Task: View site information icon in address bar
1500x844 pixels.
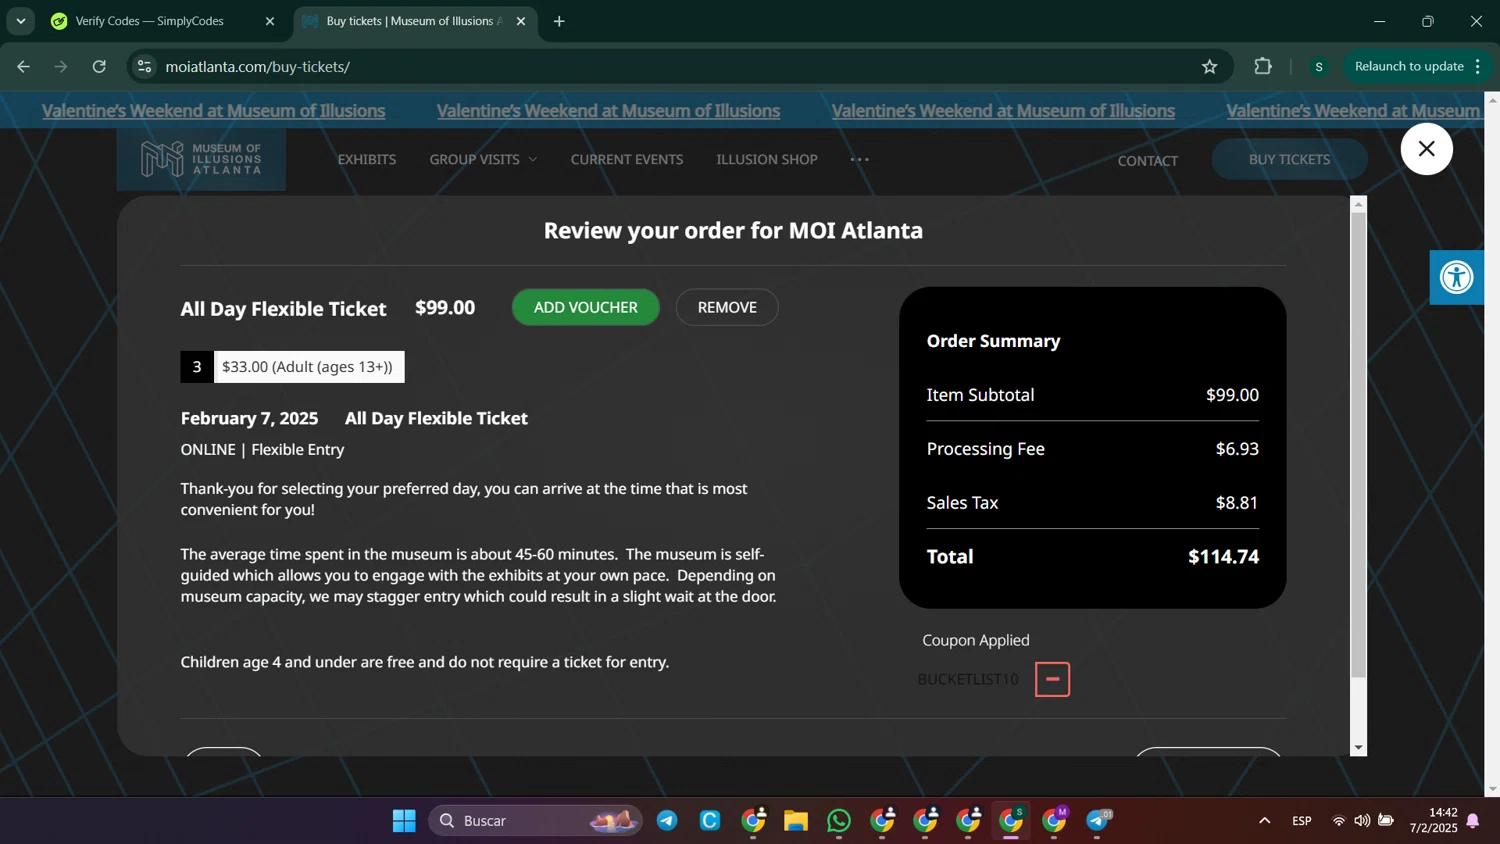Action: click(144, 67)
